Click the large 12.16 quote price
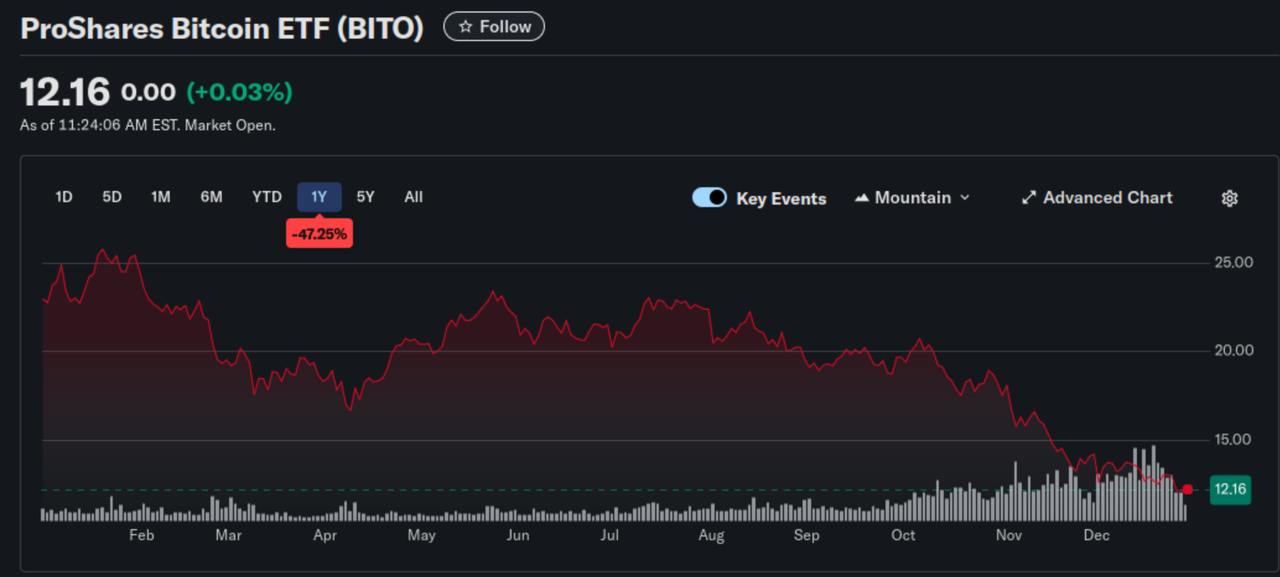The image size is (1280, 577). pyautogui.click(x=65, y=92)
